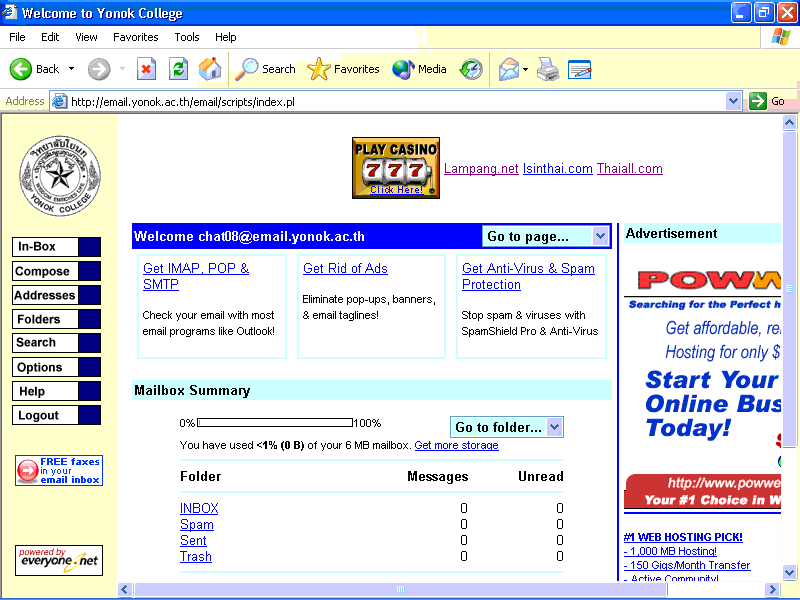
Task: Click the browser Back arrow icon
Action: [21, 69]
